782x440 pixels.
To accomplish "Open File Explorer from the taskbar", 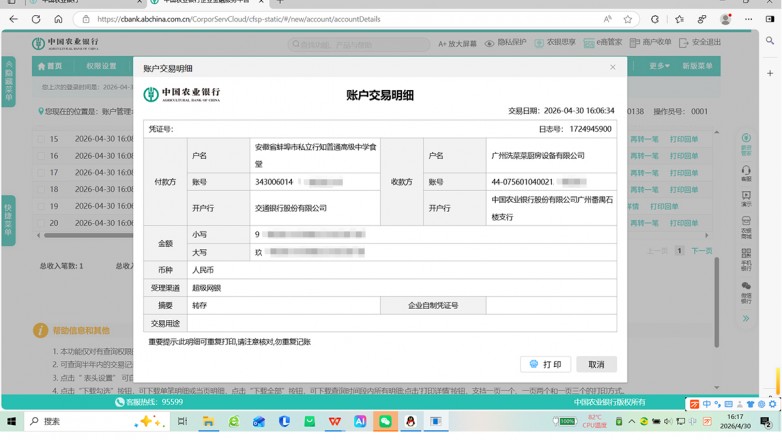I will [x=208, y=422].
